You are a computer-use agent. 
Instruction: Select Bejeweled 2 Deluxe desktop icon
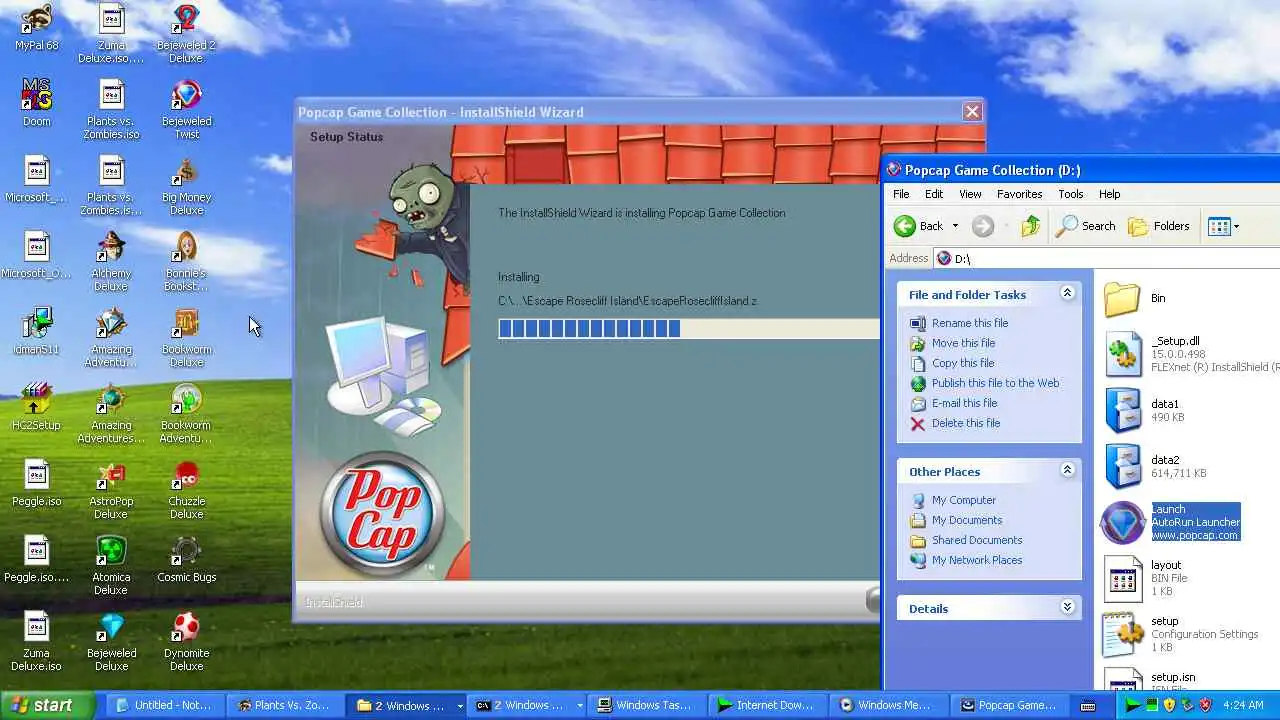point(186,34)
